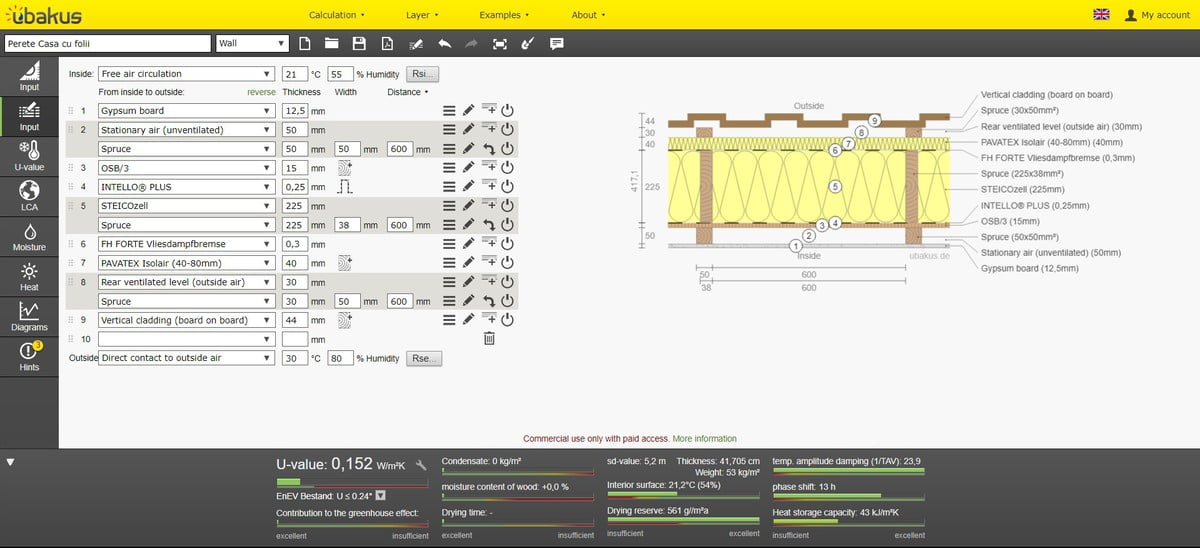Open the top Input geometry sidebar panel

pos(29,76)
